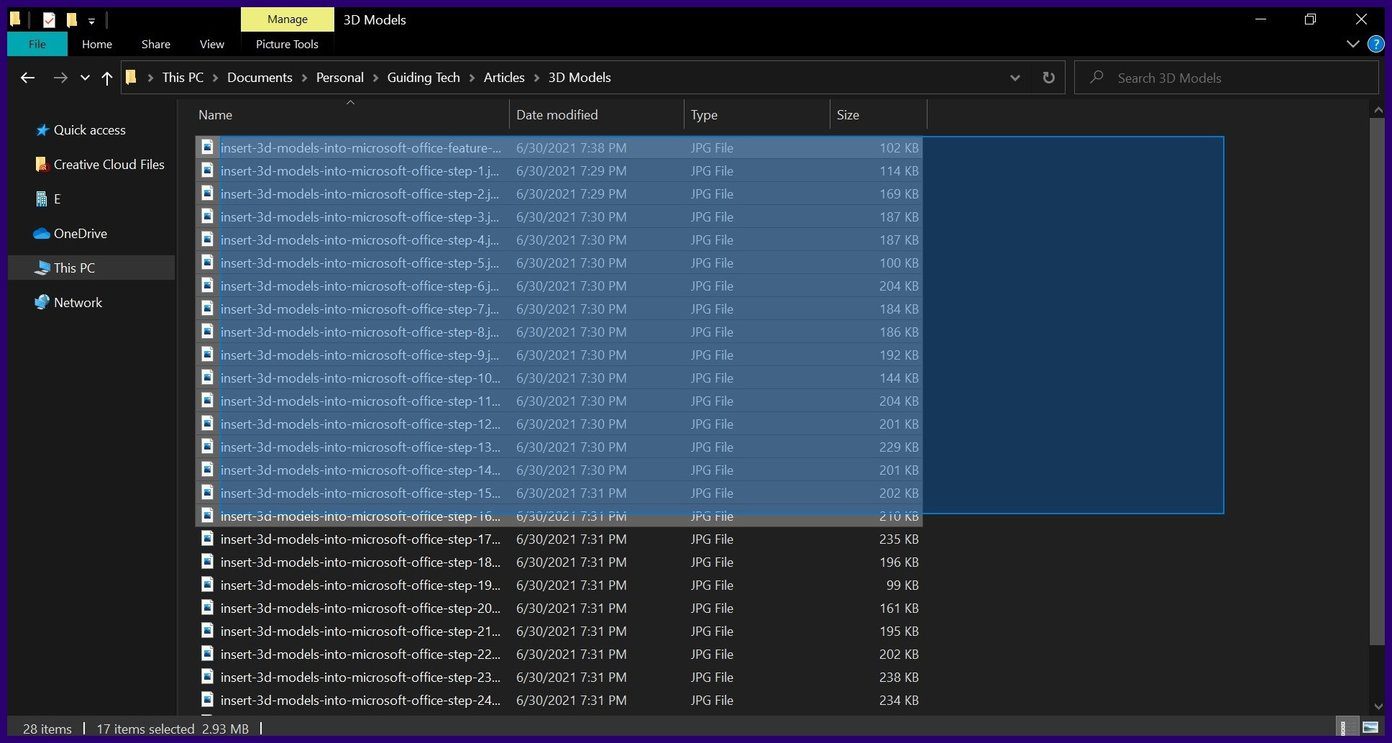Expand the chevron after Articles breadcrumb
Image resolution: width=1392 pixels, height=743 pixels.
(x=537, y=78)
